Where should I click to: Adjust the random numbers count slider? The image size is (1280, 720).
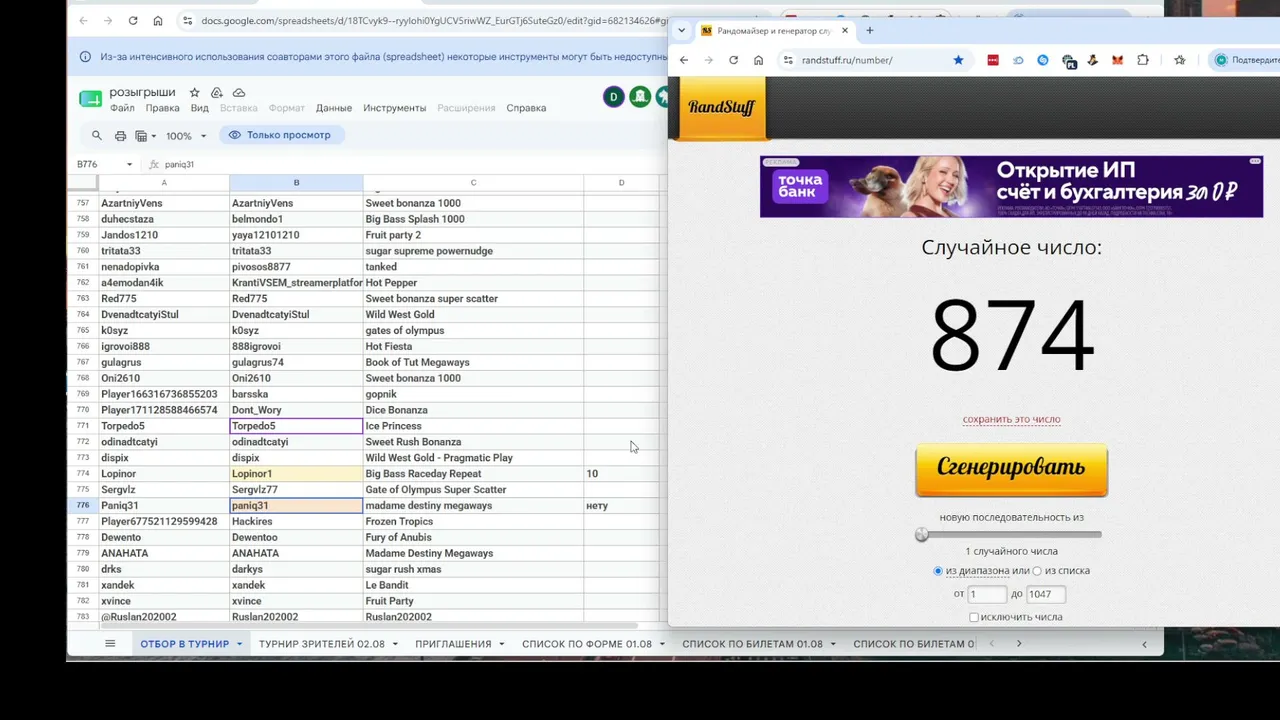[922, 535]
